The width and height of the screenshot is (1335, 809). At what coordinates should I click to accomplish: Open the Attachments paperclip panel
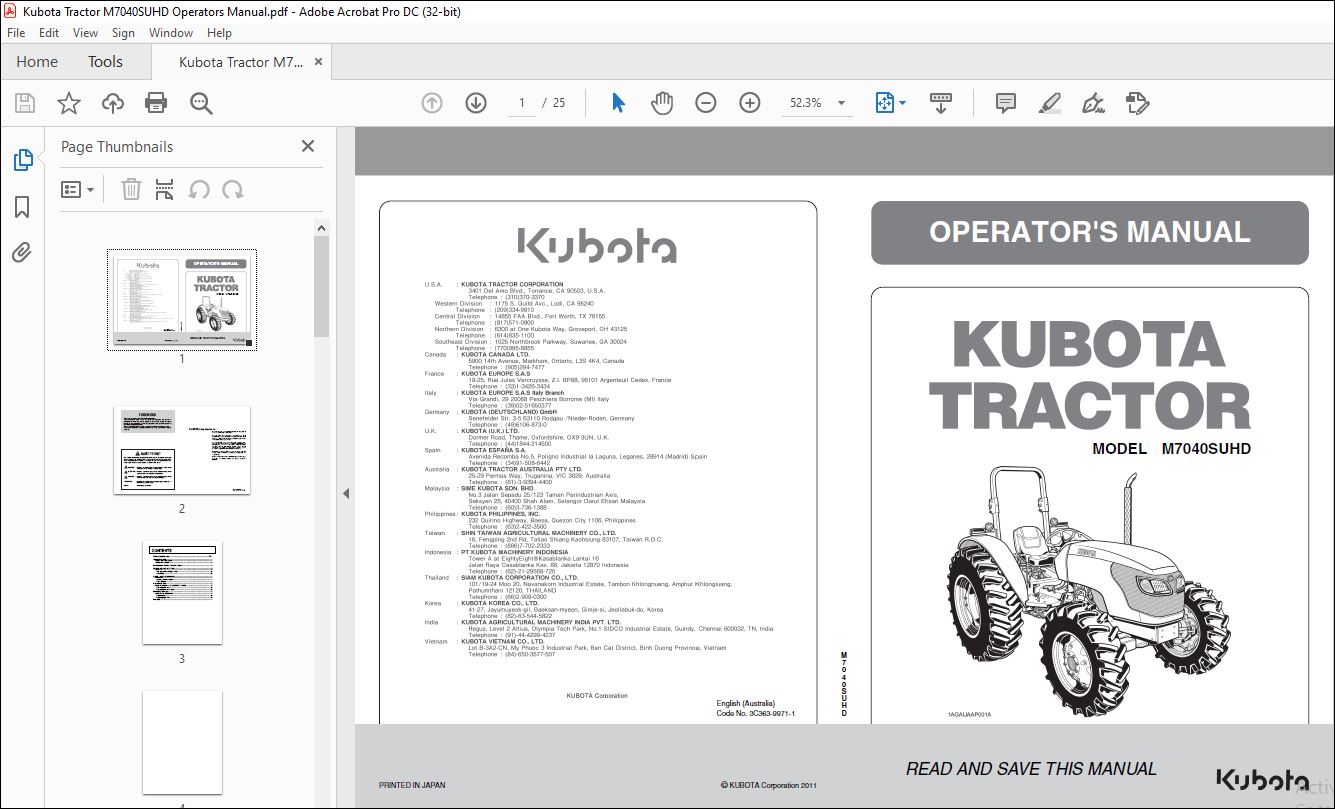(22, 253)
